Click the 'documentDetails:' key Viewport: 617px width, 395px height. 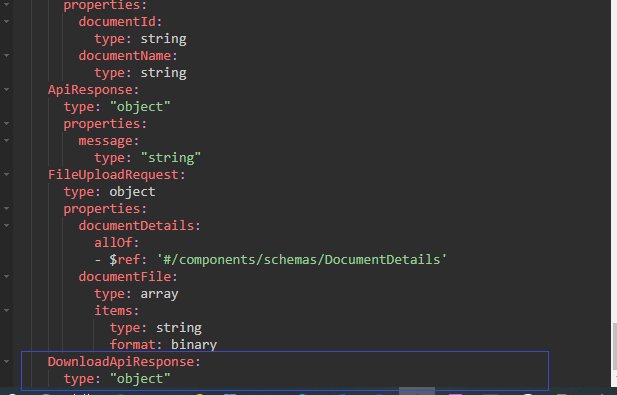[x=139, y=225]
